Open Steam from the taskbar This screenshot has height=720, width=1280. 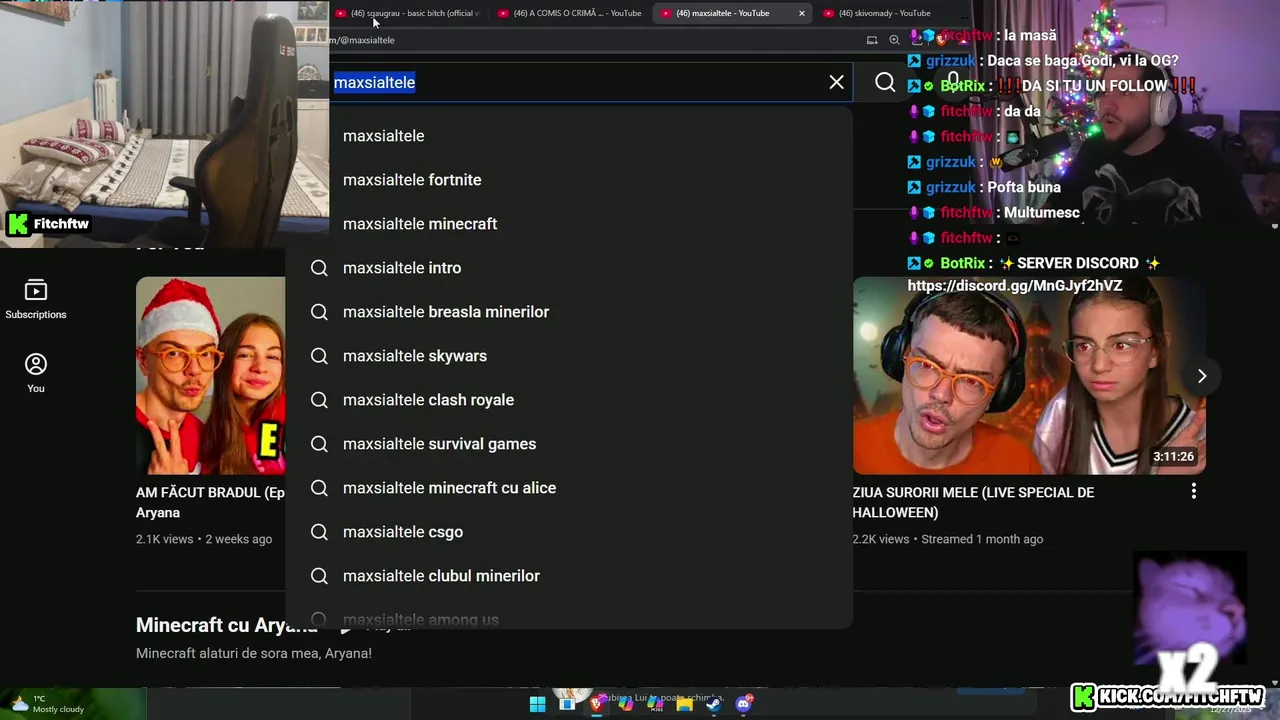tap(713, 704)
